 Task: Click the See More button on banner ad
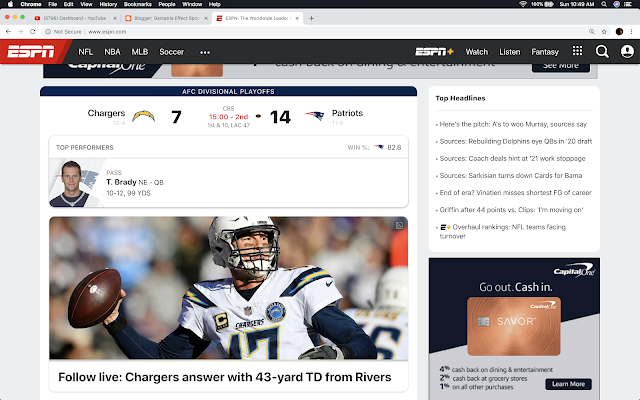pos(561,67)
